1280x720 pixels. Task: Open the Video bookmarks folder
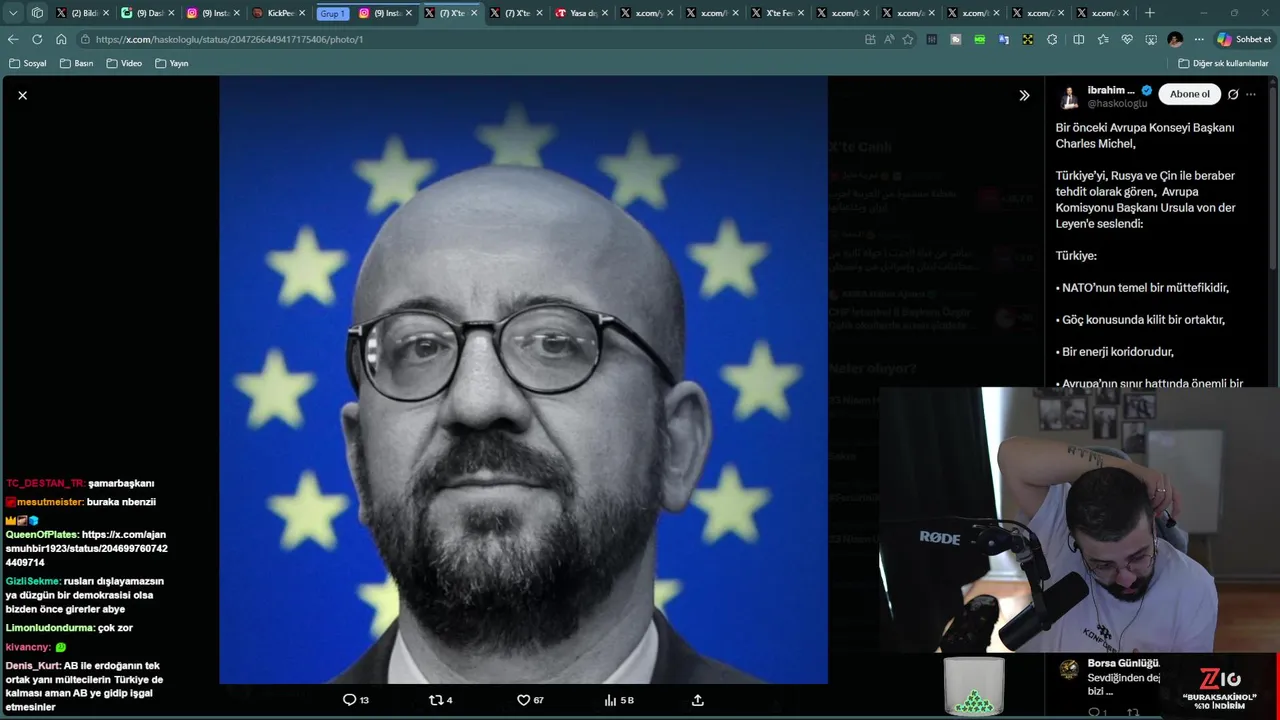[125, 63]
